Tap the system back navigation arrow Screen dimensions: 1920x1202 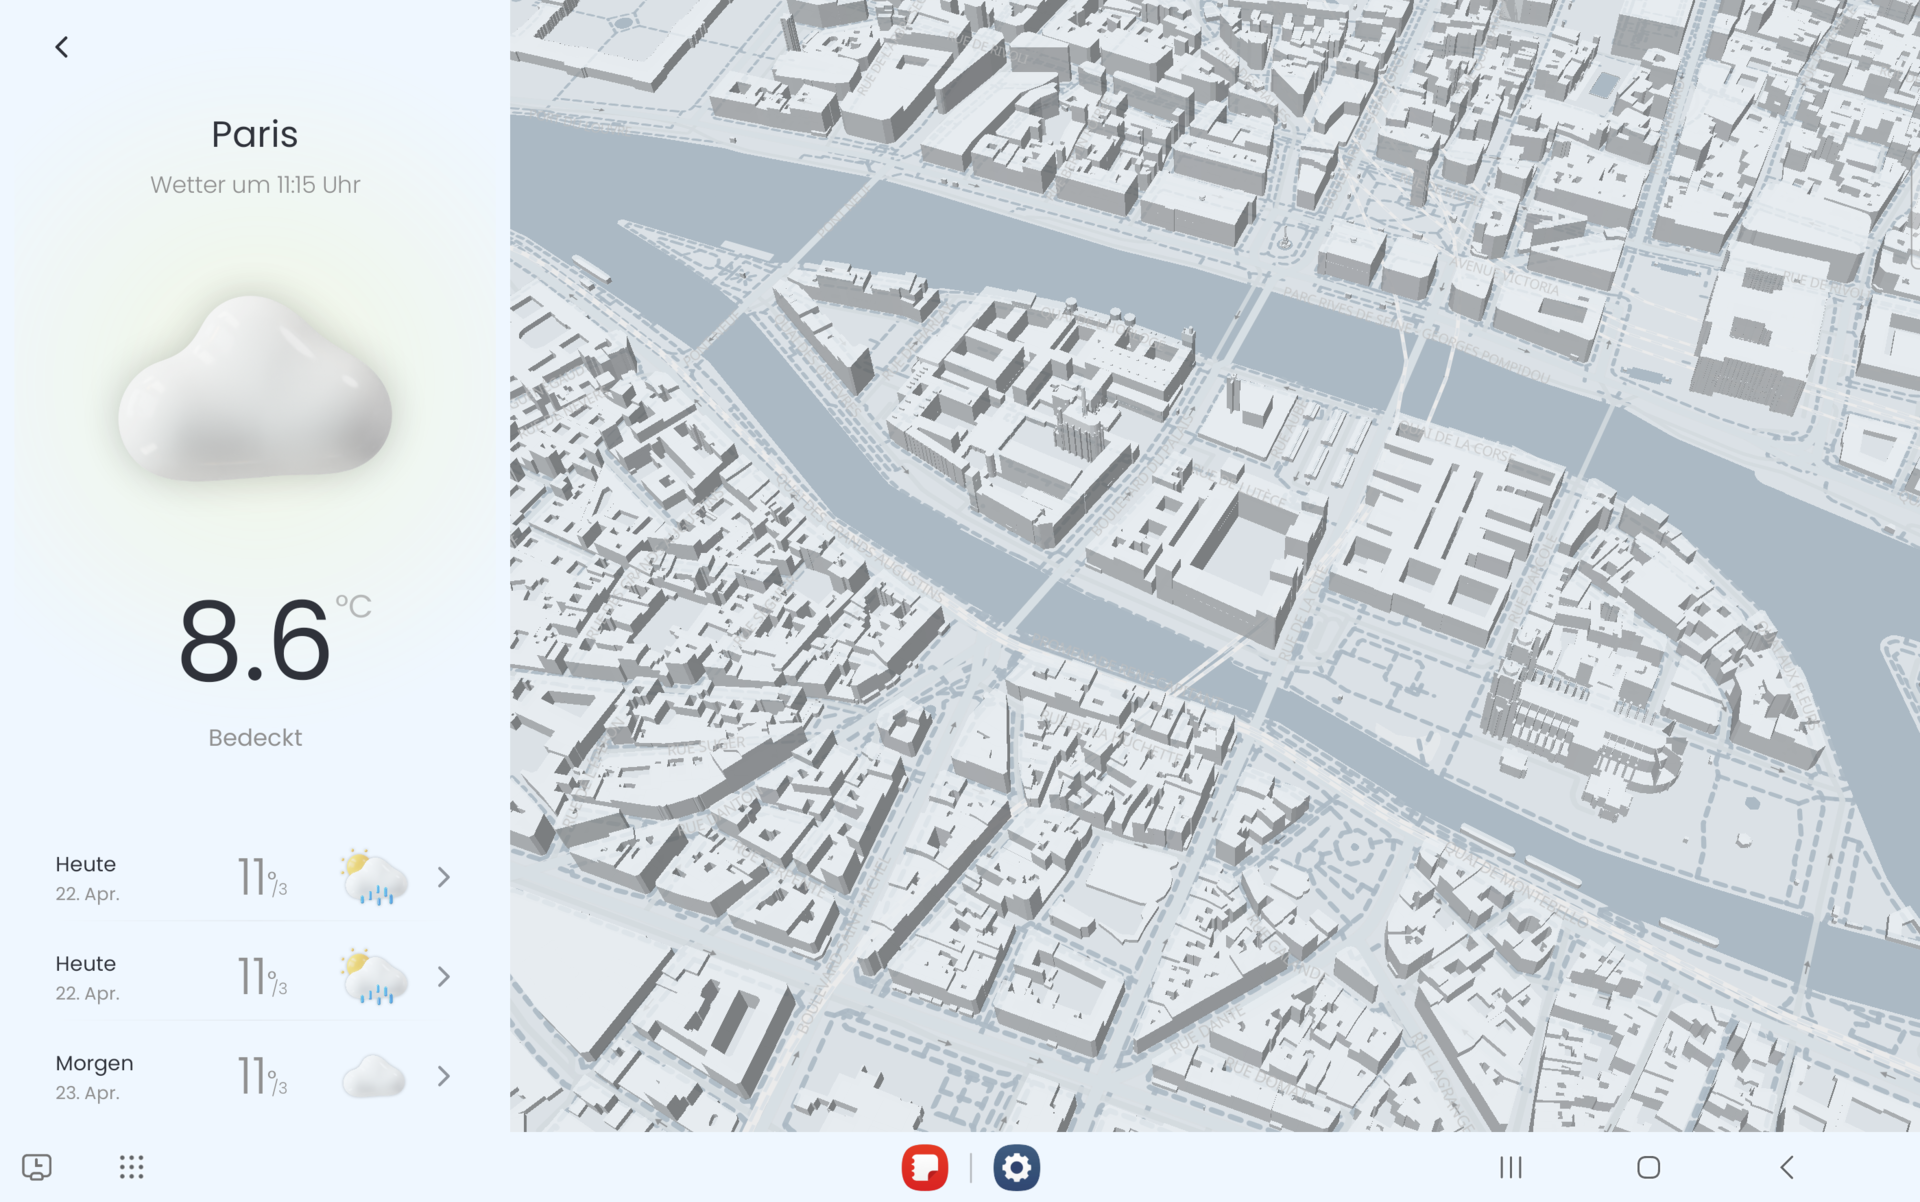[1787, 1167]
